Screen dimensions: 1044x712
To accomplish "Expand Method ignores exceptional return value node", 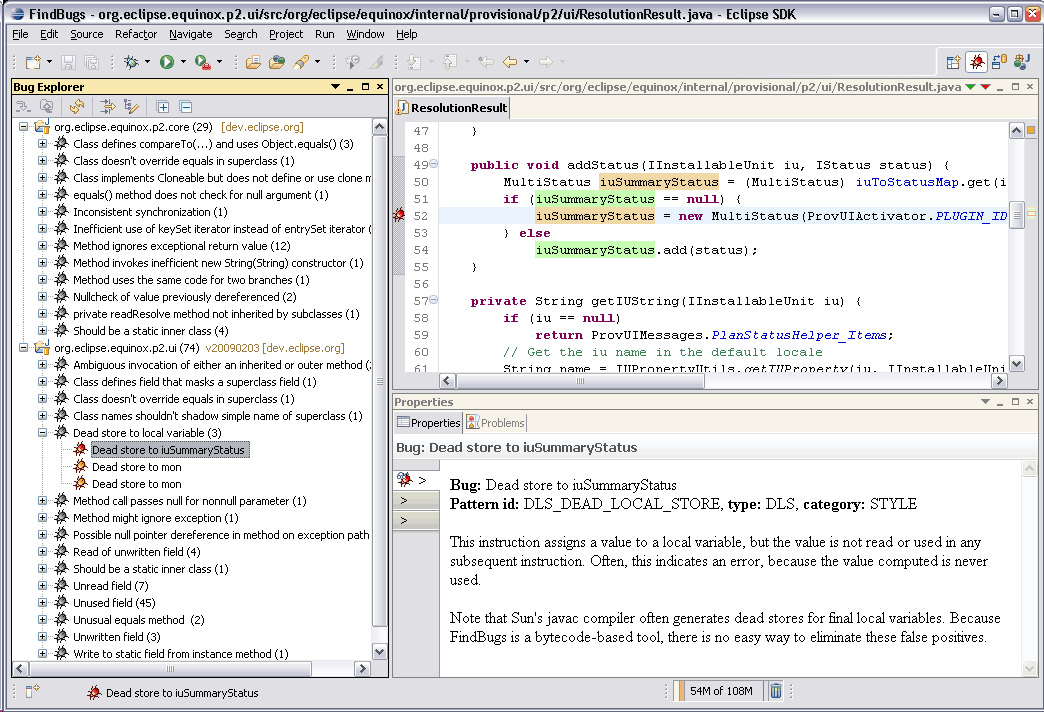I will tap(43, 246).
